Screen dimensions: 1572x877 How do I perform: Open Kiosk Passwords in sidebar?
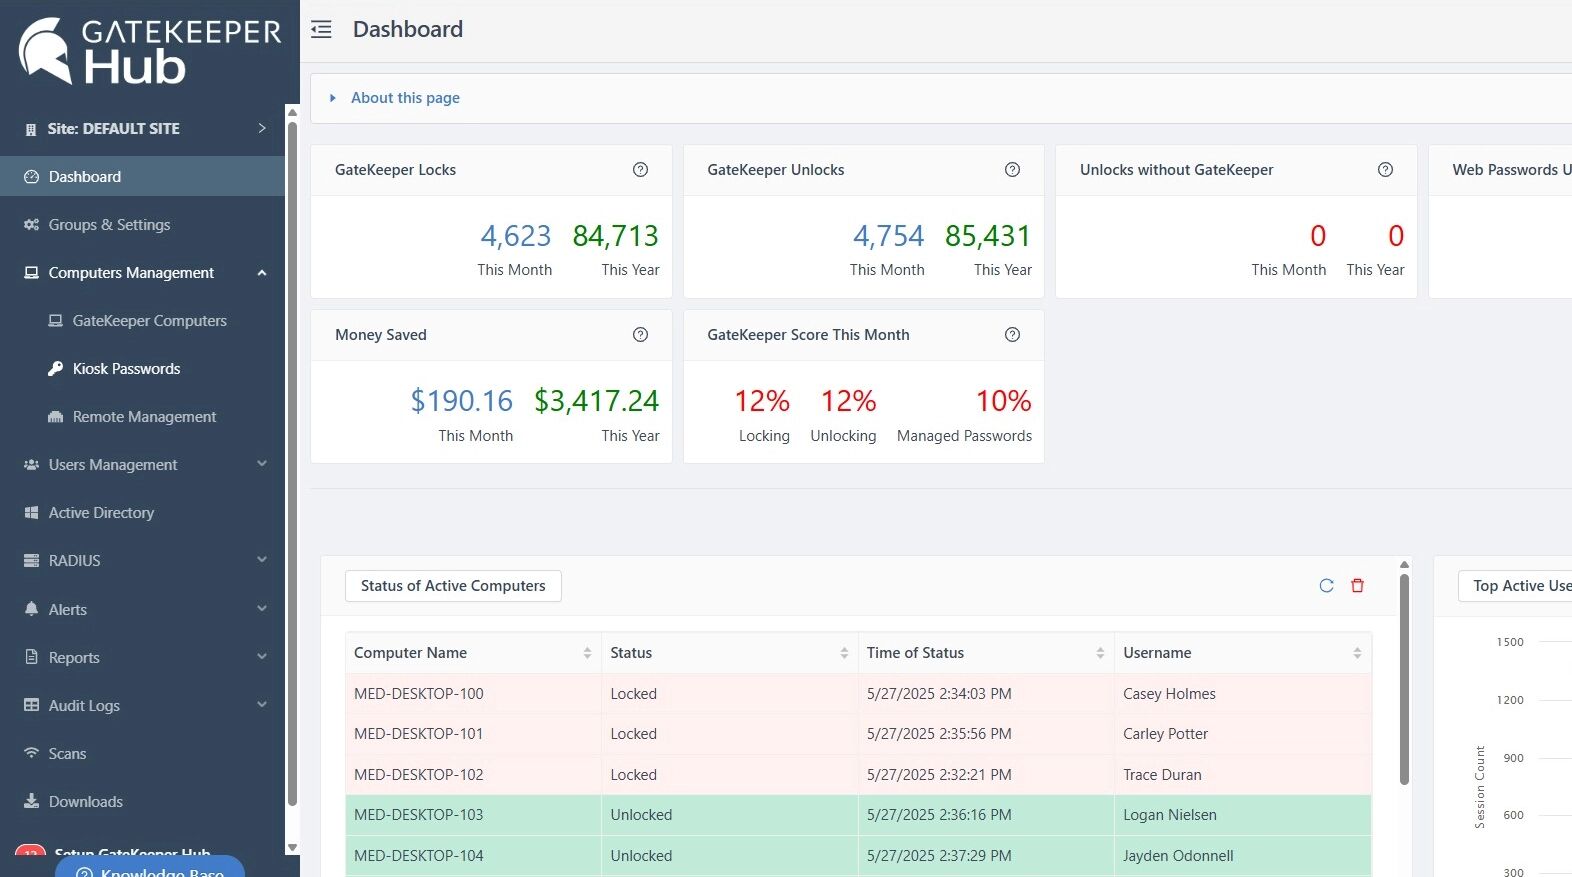(126, 369)
